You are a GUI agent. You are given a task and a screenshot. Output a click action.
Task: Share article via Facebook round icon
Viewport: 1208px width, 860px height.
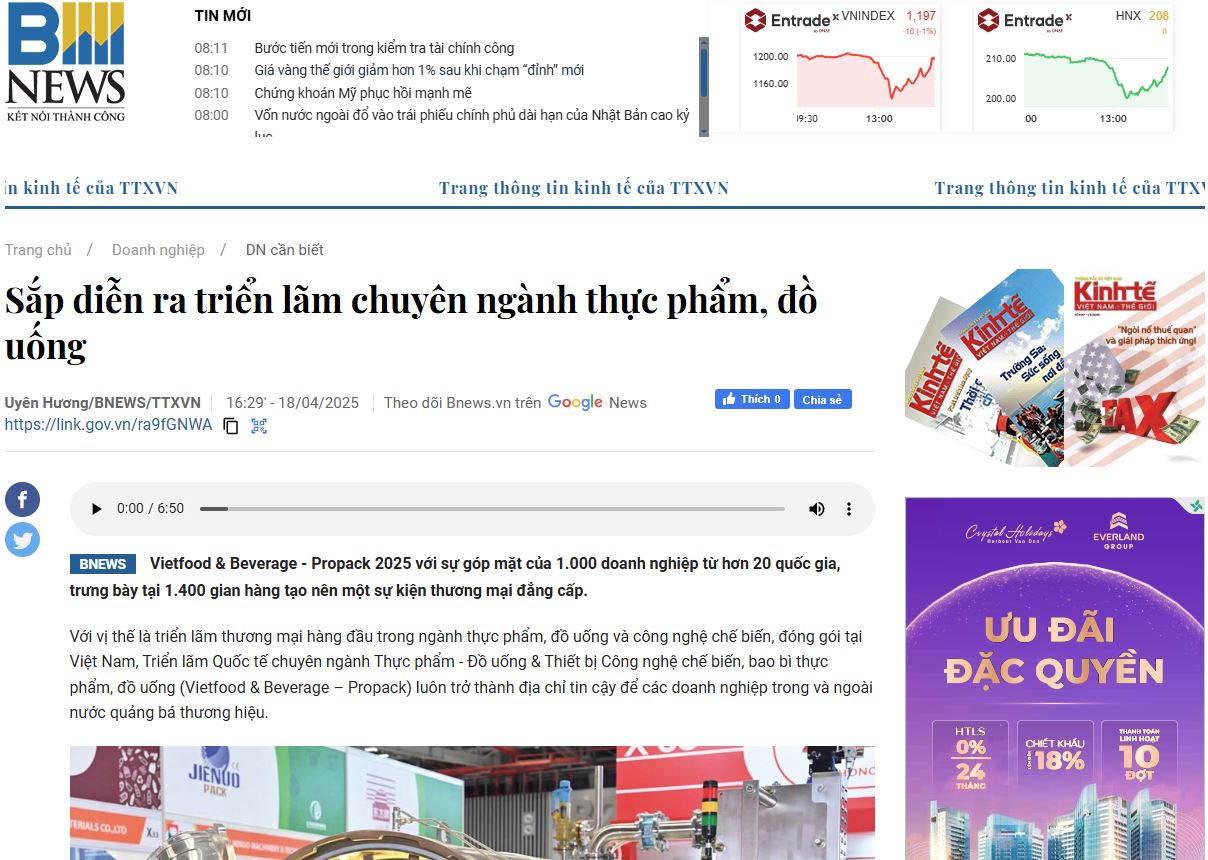tap(22, 499)
